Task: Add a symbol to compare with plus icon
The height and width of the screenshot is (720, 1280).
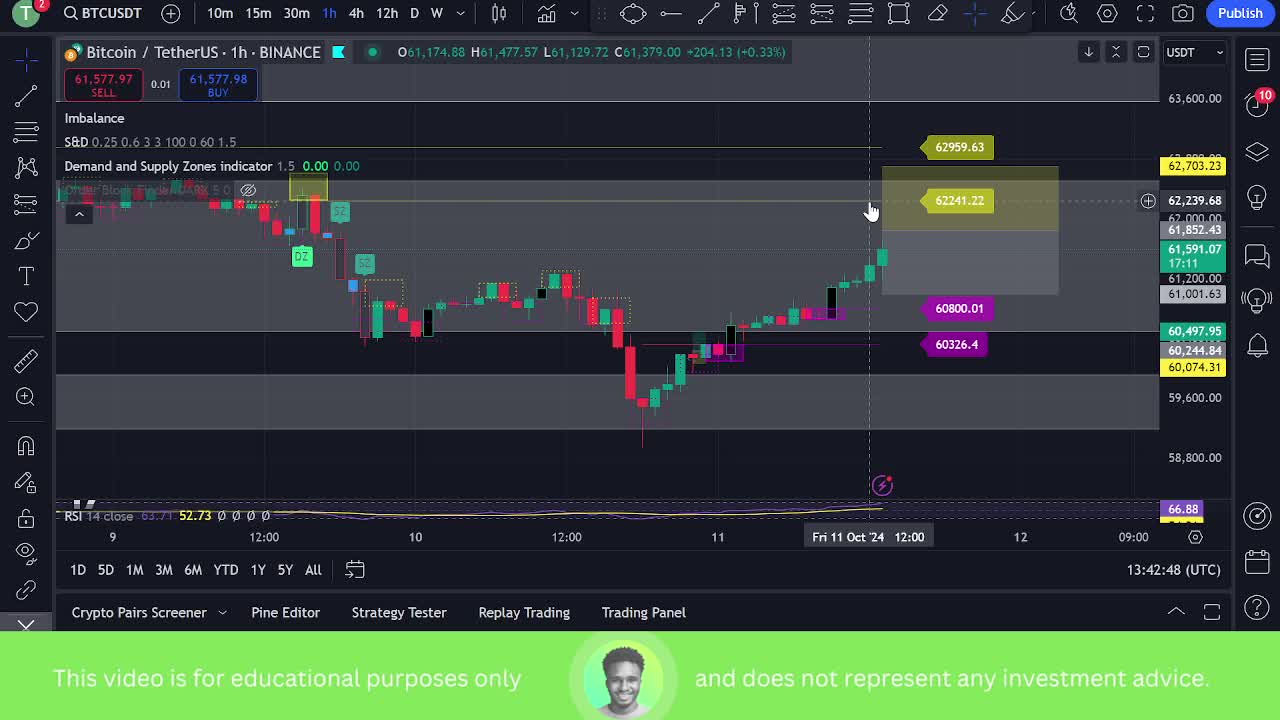Action: (x=171, y=13)
